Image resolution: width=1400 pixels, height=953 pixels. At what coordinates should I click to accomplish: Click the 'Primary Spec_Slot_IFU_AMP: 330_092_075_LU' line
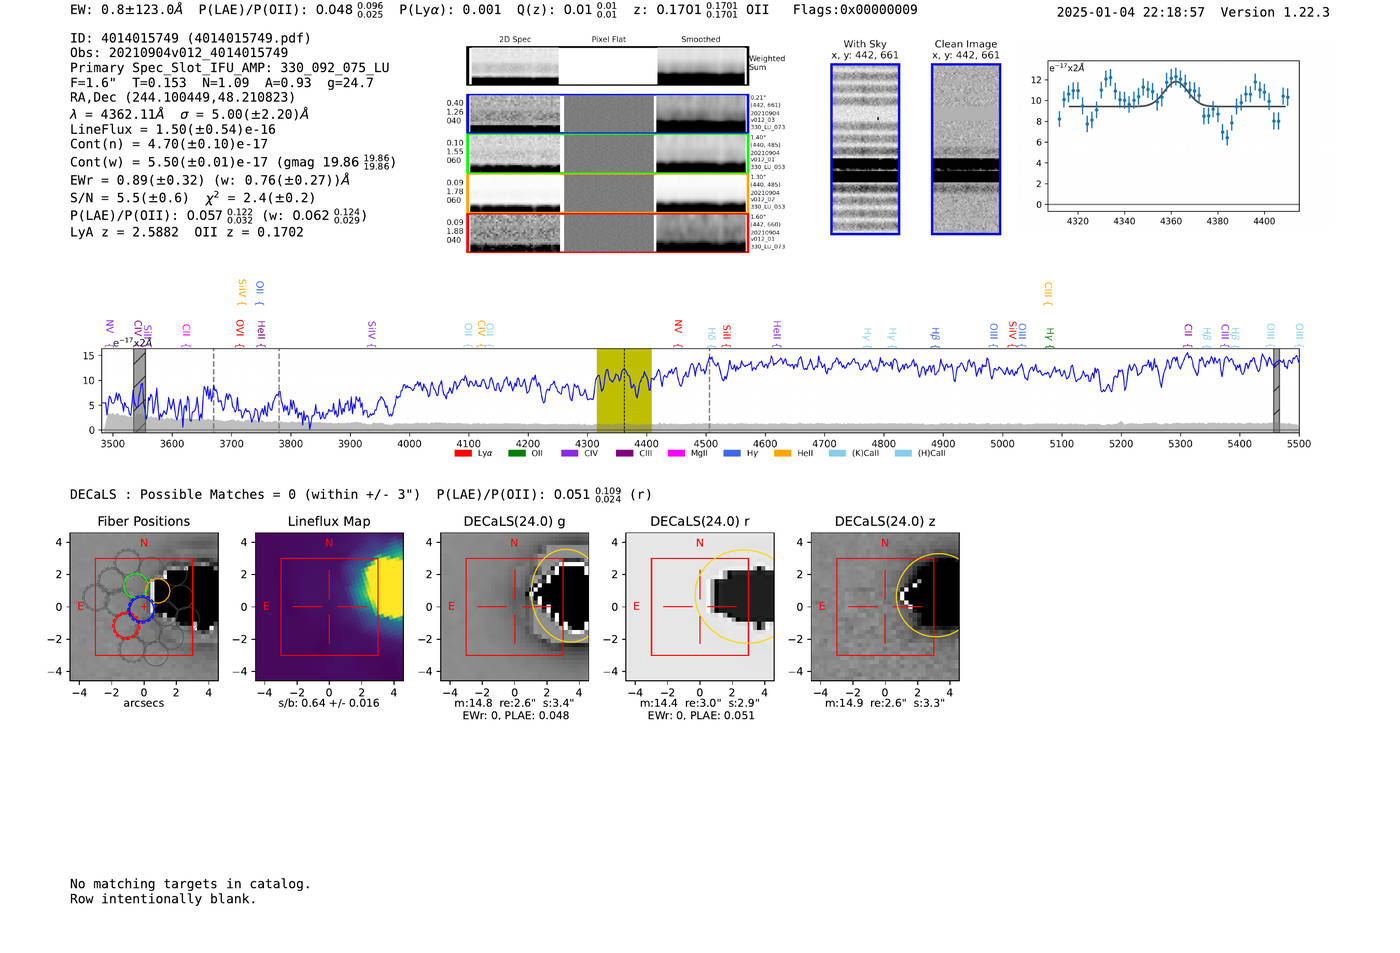click(x=230, y=68)
